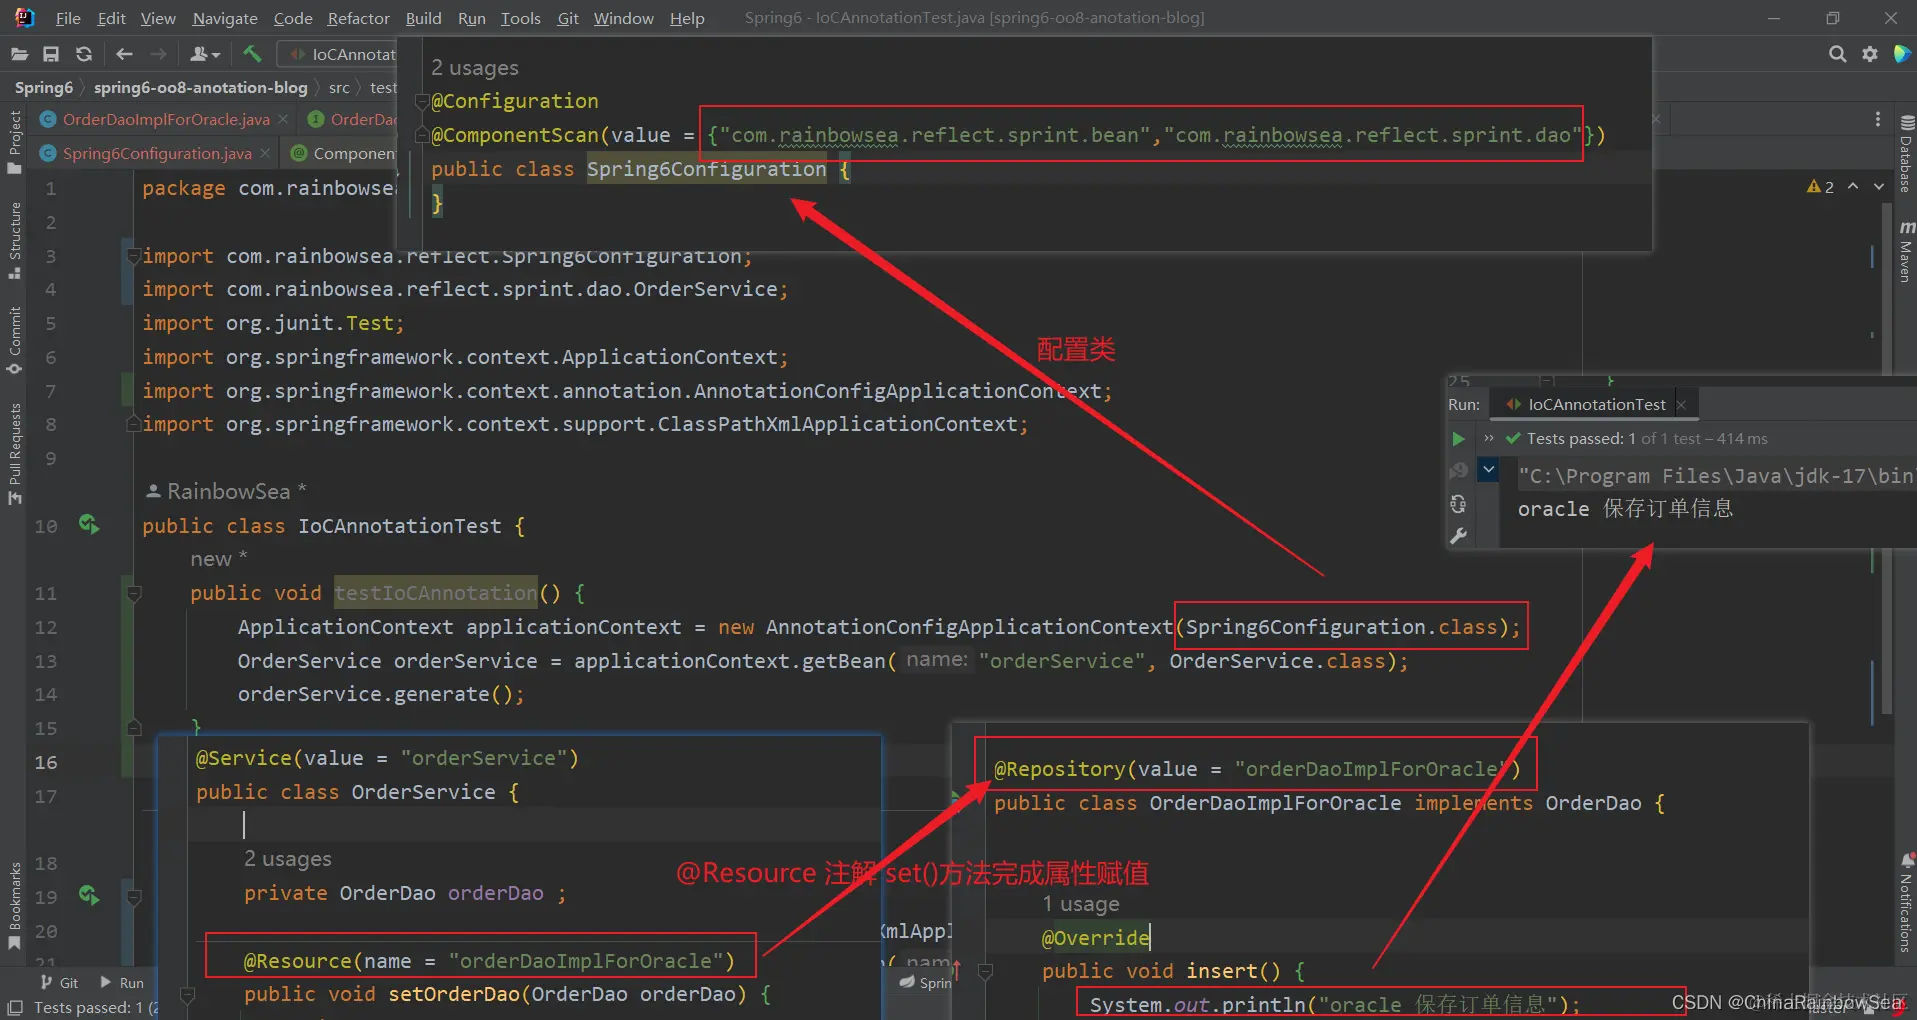Open the Build menu

[x=423, y=18]
